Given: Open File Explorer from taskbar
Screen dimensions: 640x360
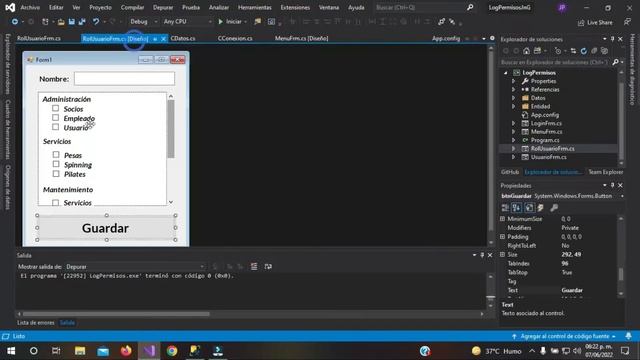Looking at the screenshot, I should click(x=80, y=351).
